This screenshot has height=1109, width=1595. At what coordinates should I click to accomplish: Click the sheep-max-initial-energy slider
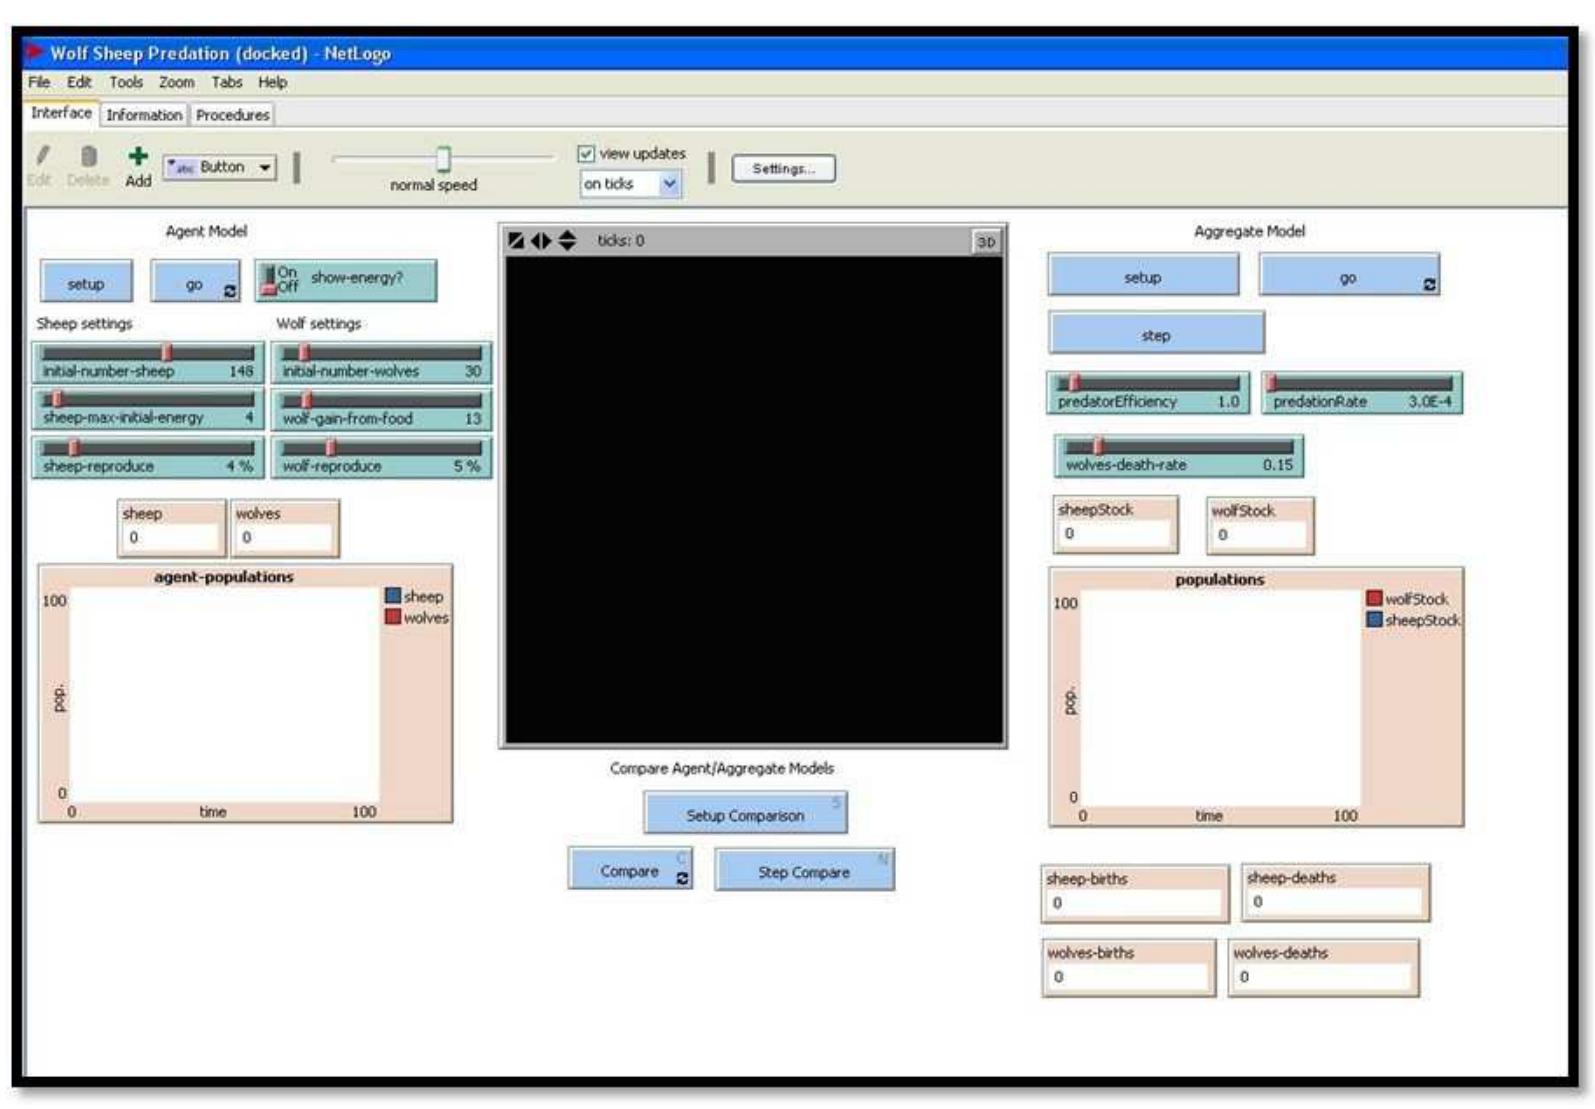point(148,409)
